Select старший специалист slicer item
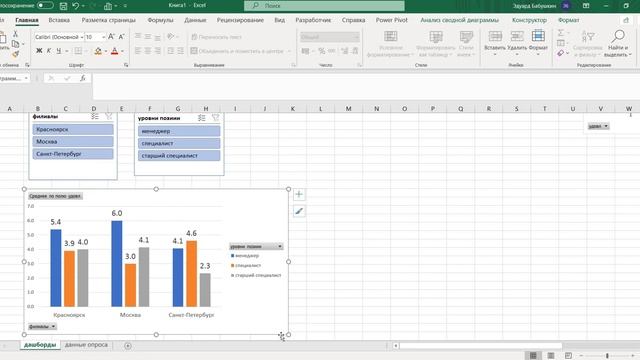Image resolution: width=640 pixels, height=360 pixels. point(179,156)
